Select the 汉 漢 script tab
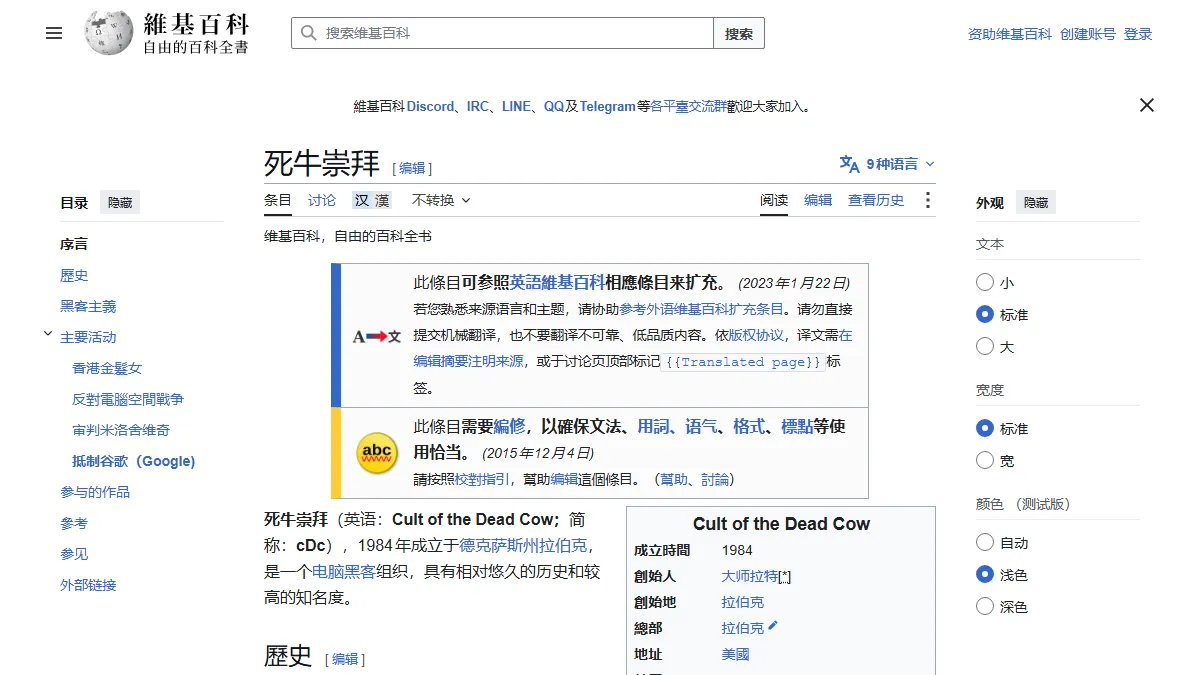The height and width of the screenshot is (675, 1200). coord(371,200)
